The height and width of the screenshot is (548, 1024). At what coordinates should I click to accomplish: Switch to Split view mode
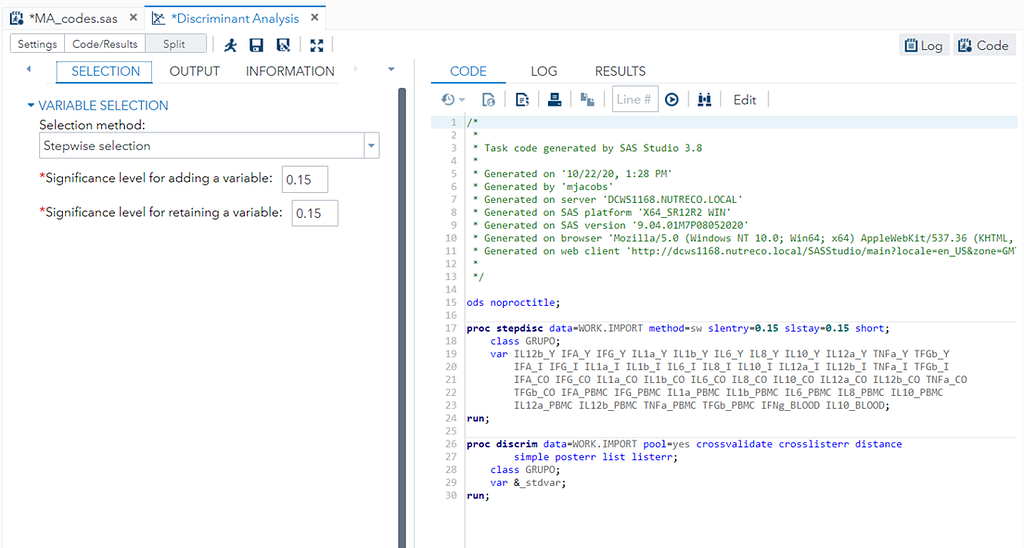pos(174,44)
